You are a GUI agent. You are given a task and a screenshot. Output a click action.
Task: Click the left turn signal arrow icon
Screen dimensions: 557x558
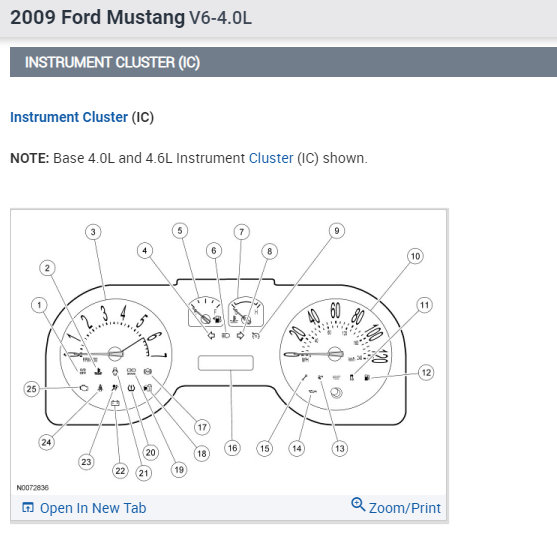pos(211,335)
